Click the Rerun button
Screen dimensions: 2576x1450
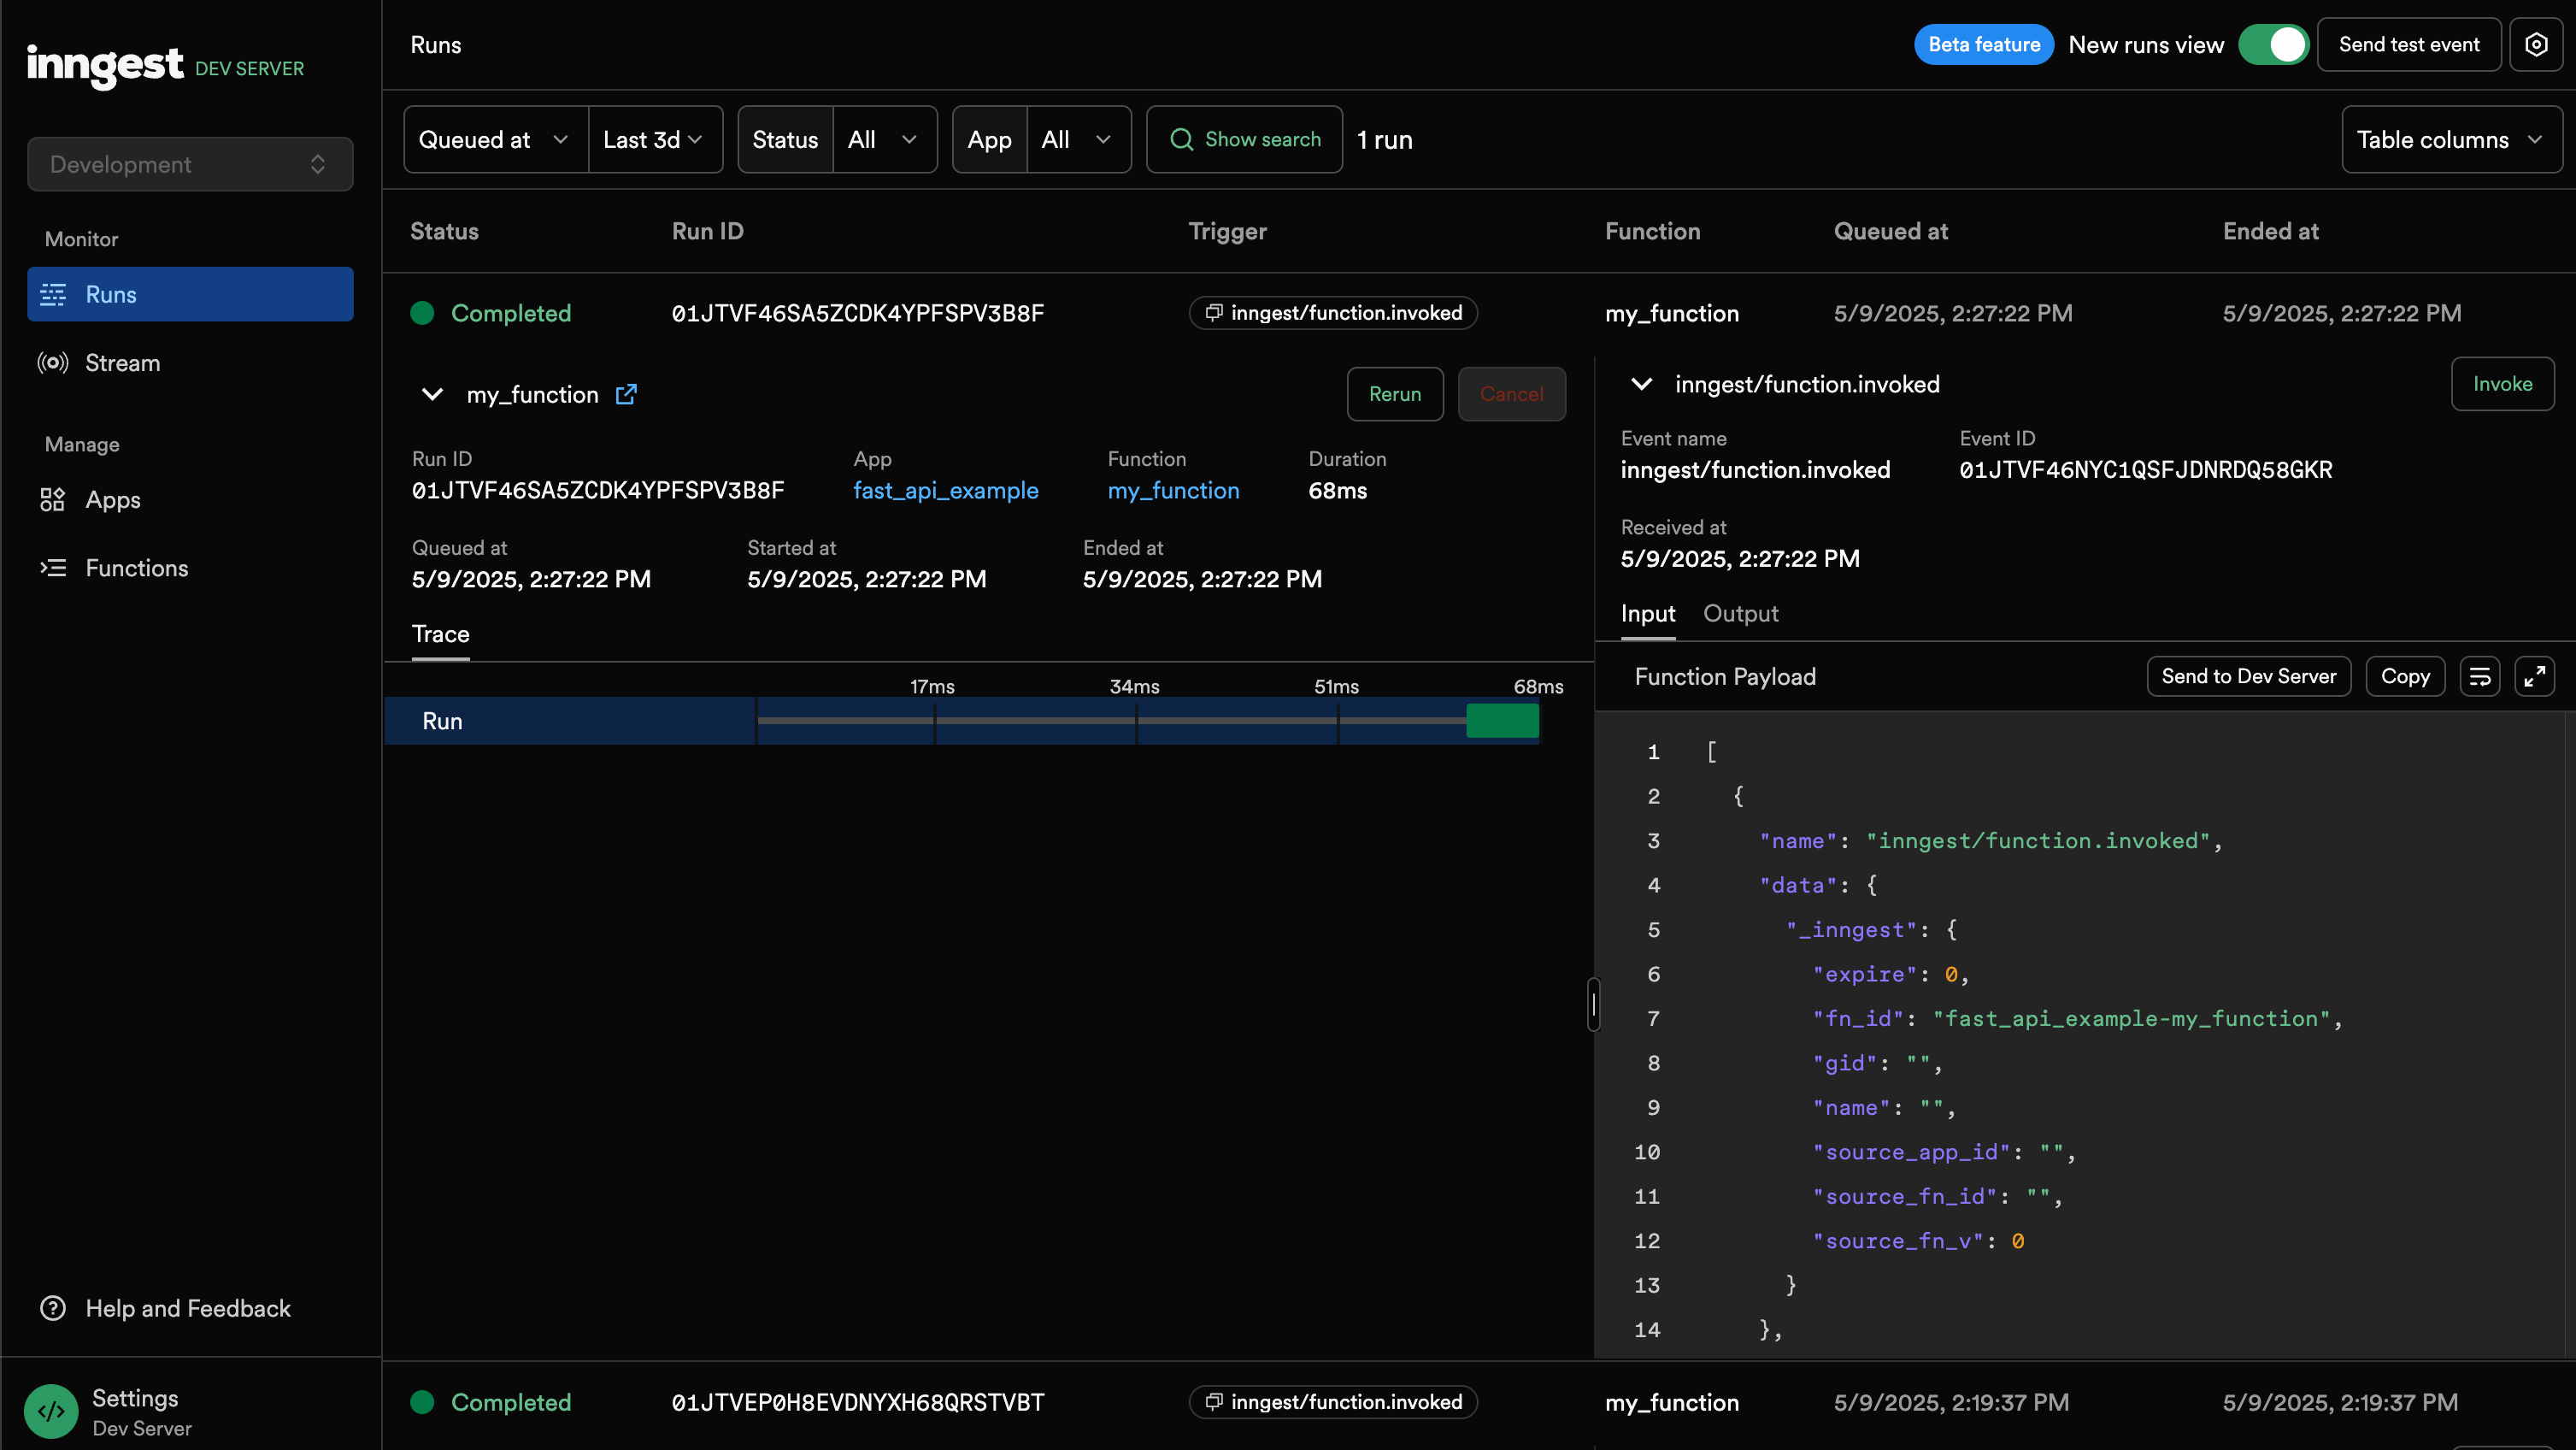(x=1394, y=394)
